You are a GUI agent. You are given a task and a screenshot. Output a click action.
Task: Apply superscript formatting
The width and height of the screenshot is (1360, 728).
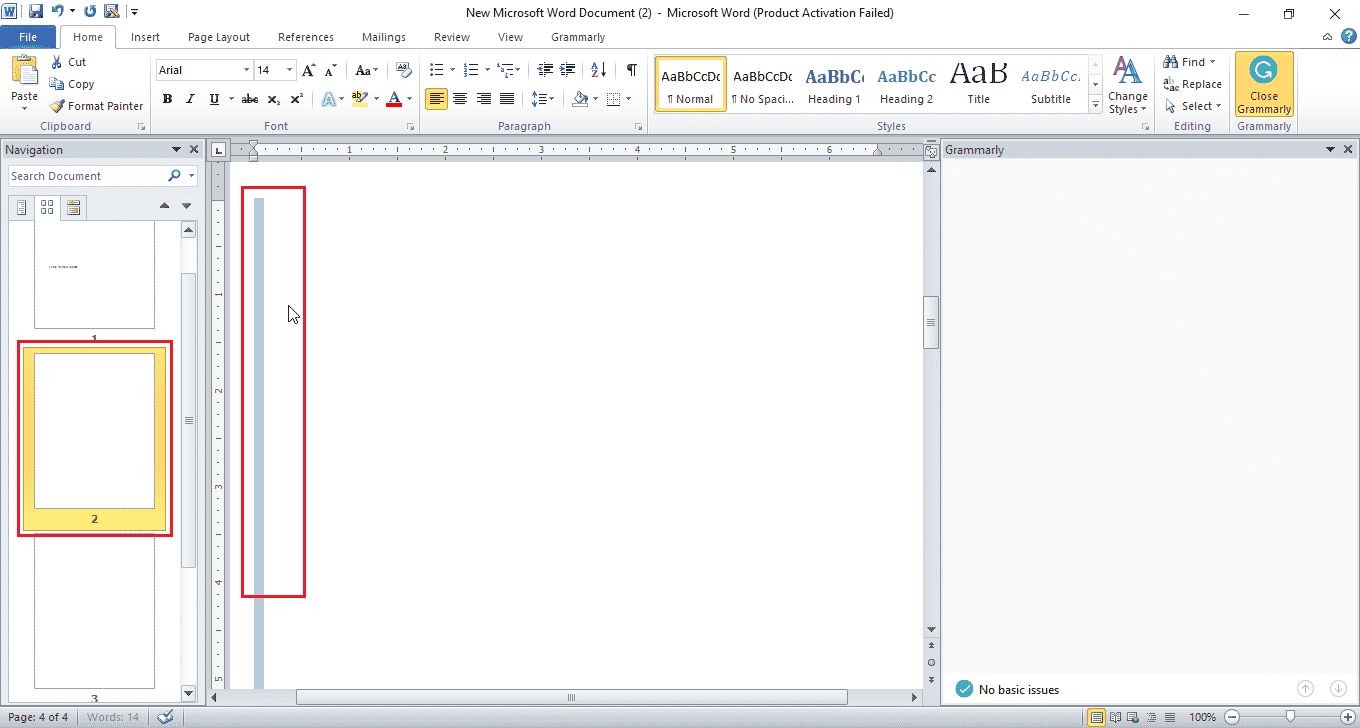(x=297, y=99)
